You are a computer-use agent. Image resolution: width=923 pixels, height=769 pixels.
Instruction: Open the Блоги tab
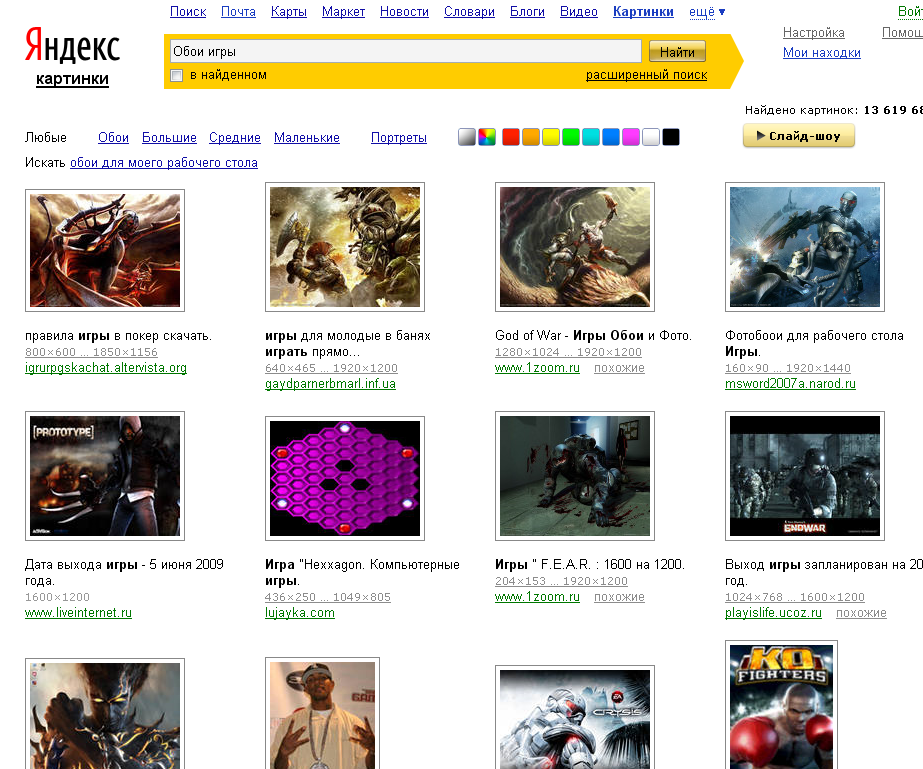pos(527,12)
